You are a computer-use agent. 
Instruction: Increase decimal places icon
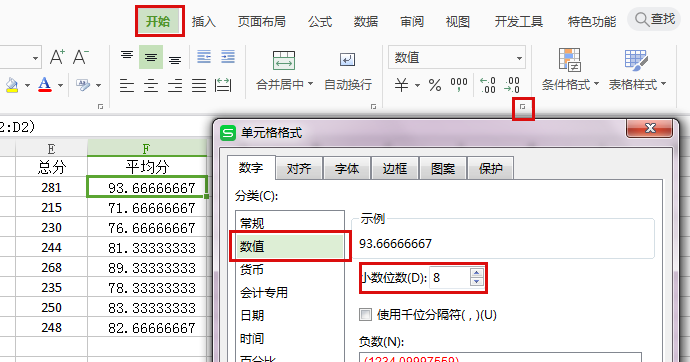coord(488,85)
